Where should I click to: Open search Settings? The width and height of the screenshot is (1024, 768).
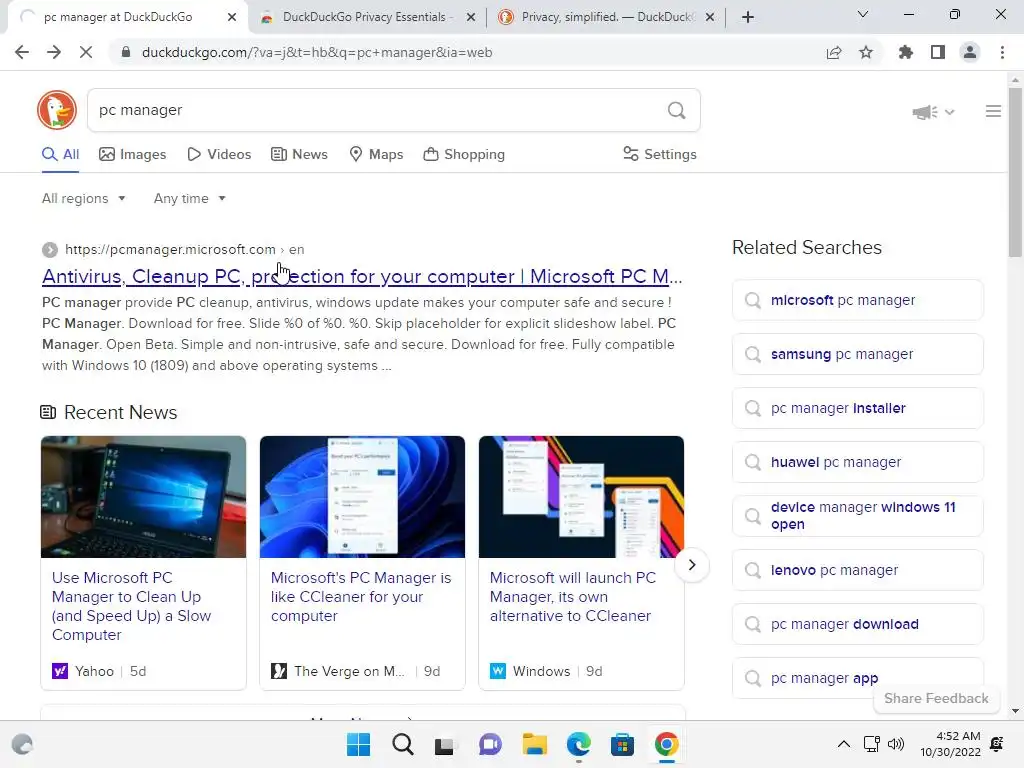click(x=660, y=155)
